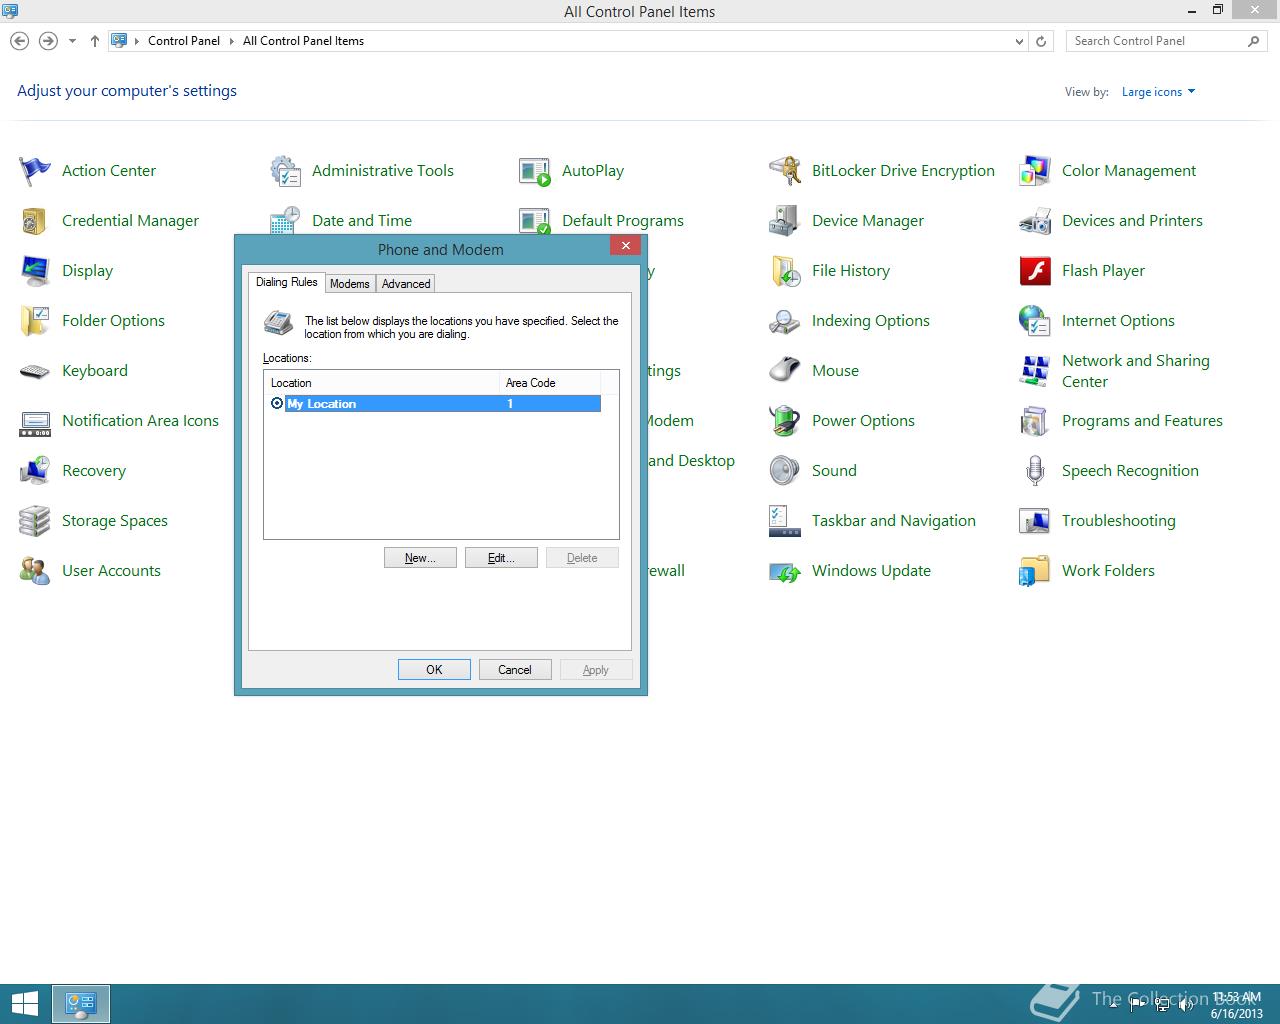Select the Dialing Rules tab
Viewport: 1280px width, 1024px height.
coord(287,282)
